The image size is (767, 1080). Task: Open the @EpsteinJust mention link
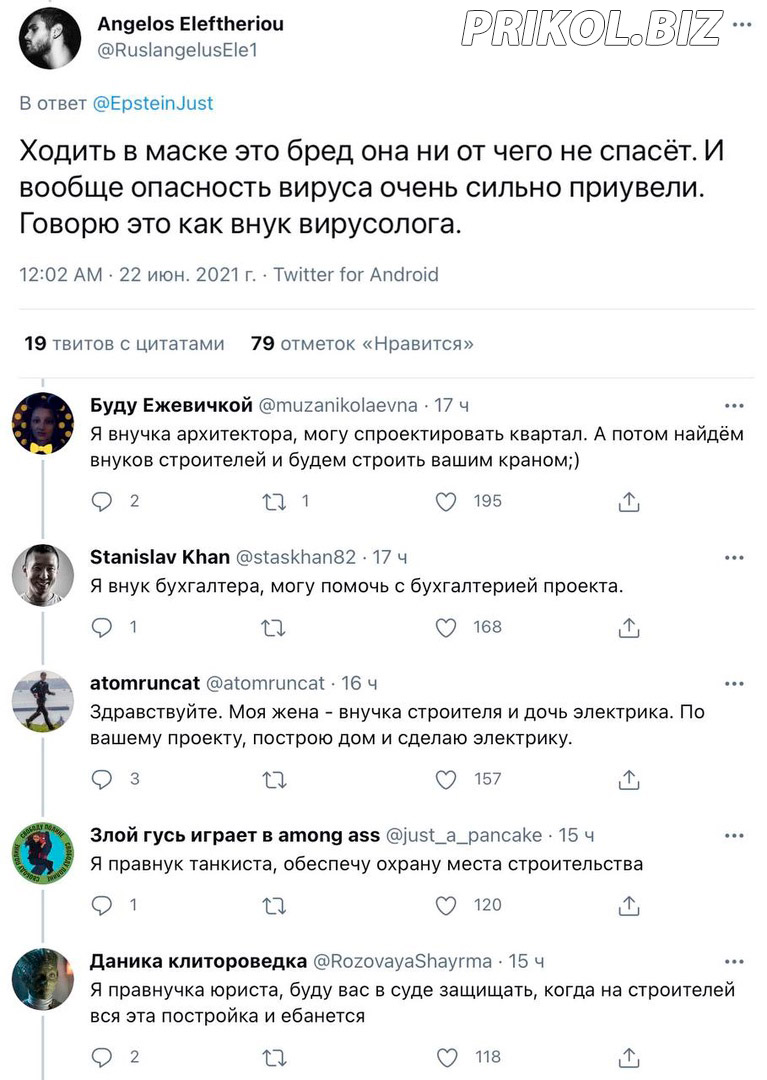153,103
